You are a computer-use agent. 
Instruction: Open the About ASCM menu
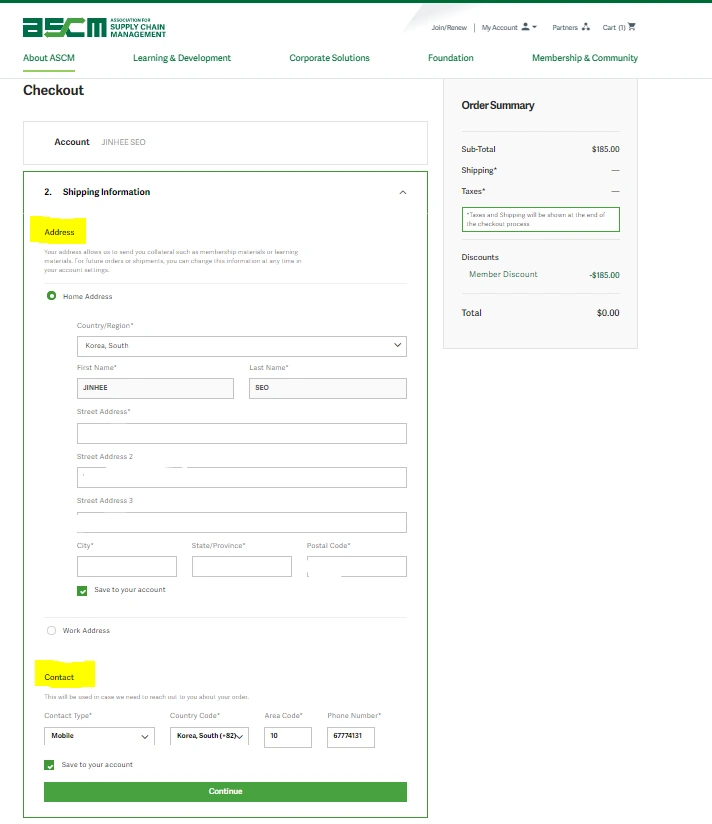(49, 58)
